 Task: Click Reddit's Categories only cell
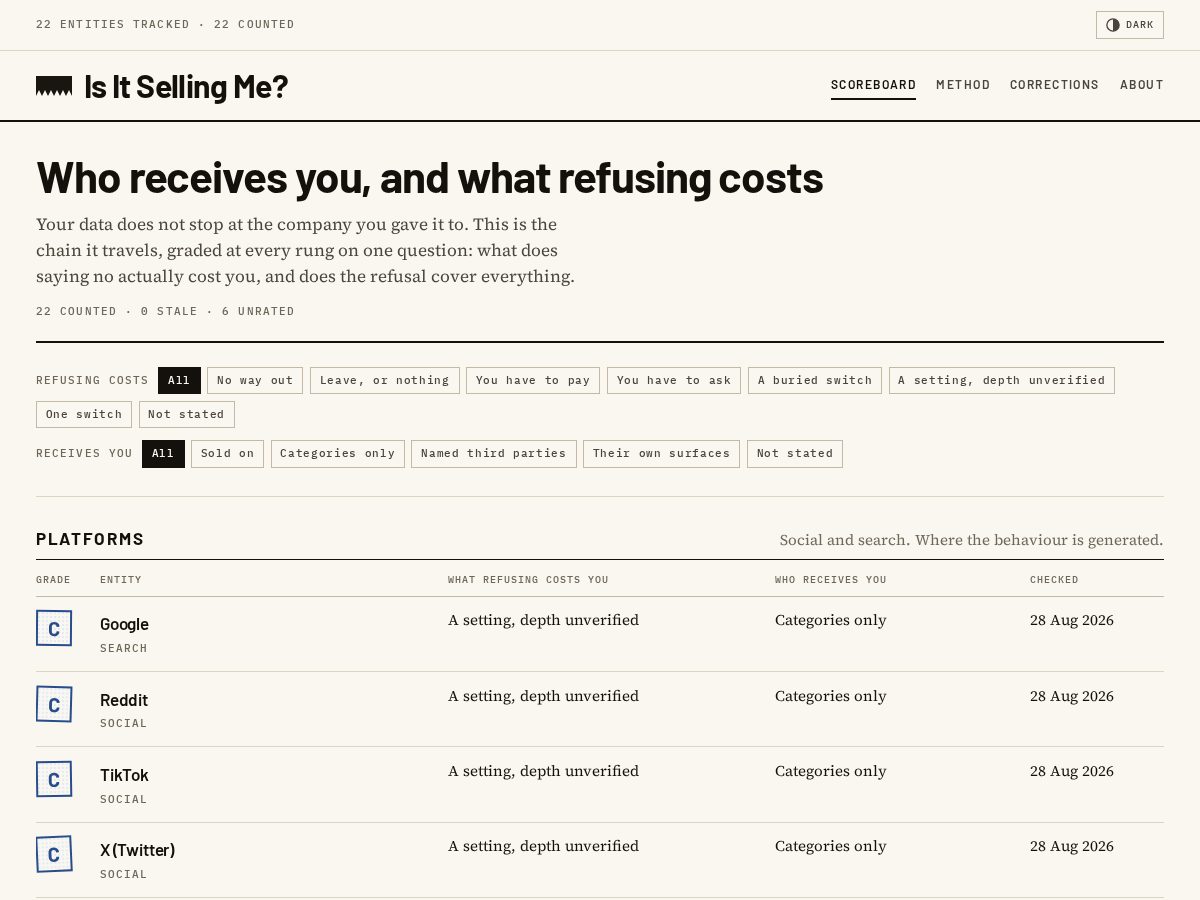[x=831, y=696]
